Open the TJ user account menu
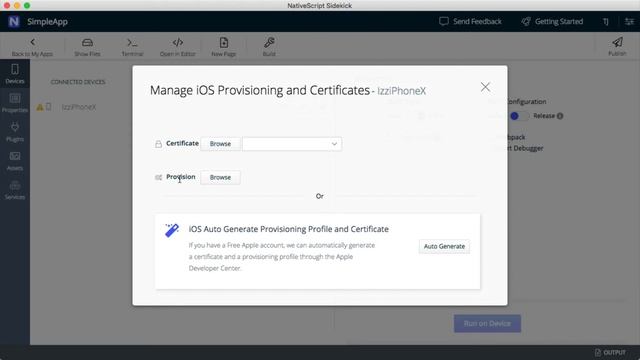Screen dimensions: 640x360 (x=606, y=22)
